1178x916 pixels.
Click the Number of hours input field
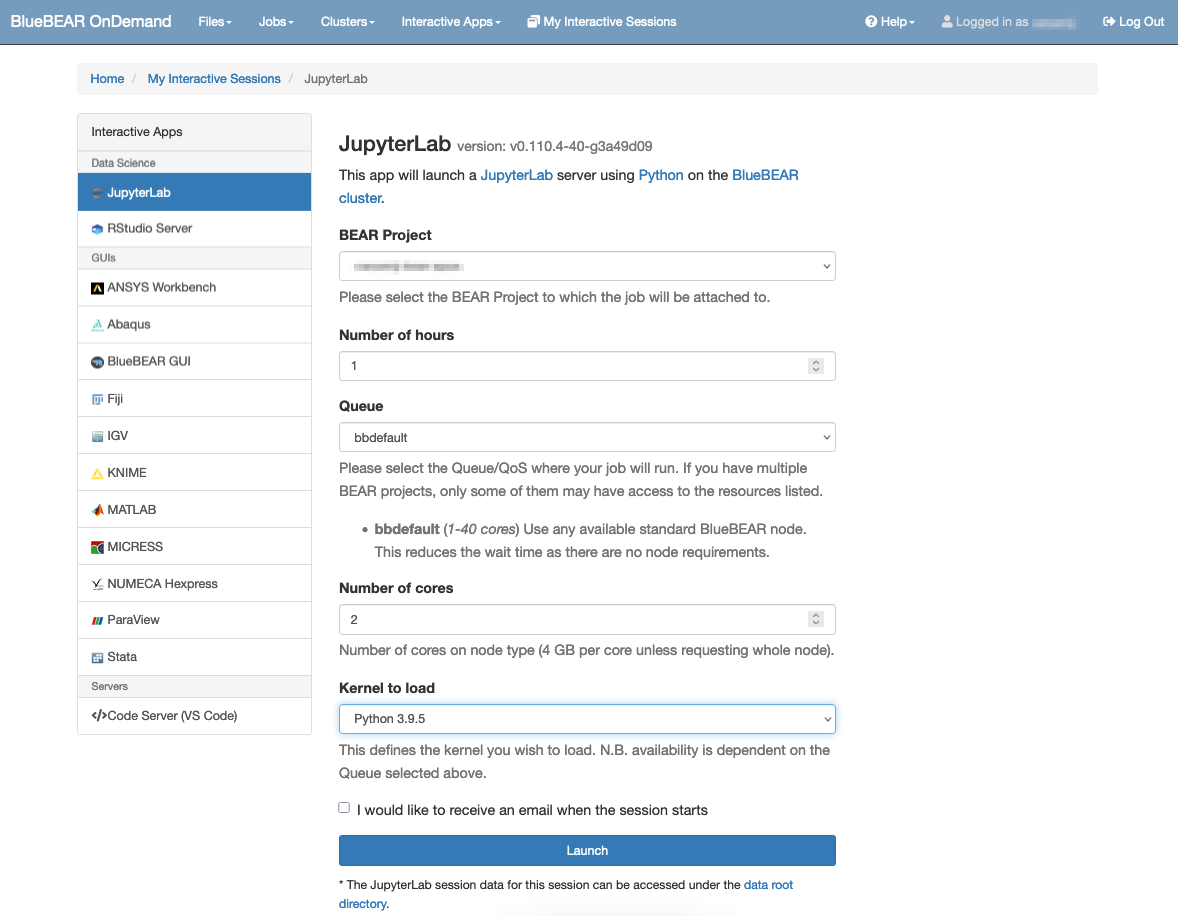587,366
